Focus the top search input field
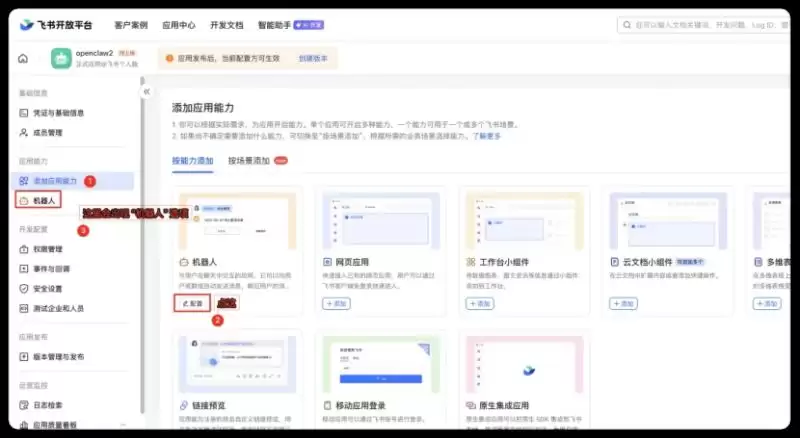The image size is (800, 438). tap(704, 25)
